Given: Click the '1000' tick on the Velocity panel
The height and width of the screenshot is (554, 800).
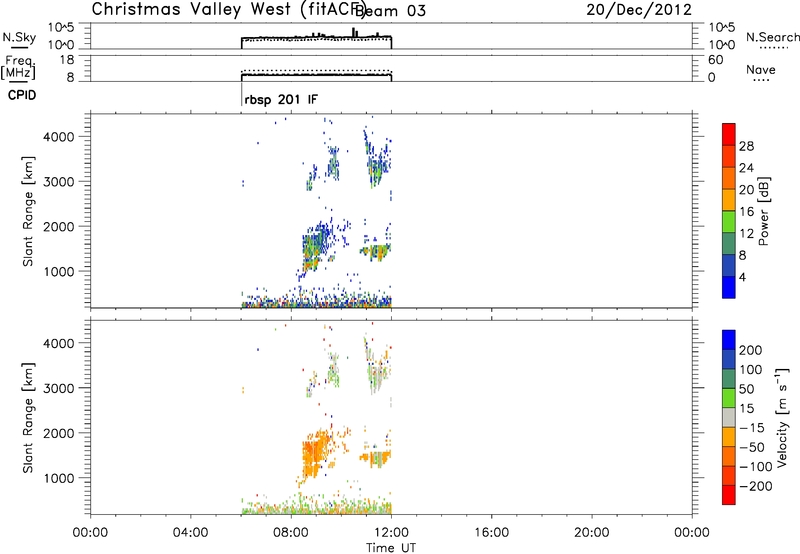Looking at the screenshot, I should 59,478.
